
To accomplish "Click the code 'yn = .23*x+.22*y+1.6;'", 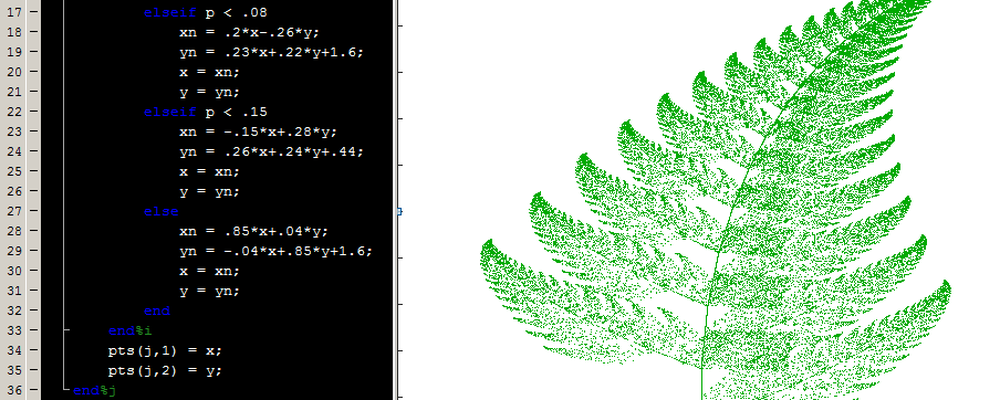I will pyautogui.click(x=272, y=52).
